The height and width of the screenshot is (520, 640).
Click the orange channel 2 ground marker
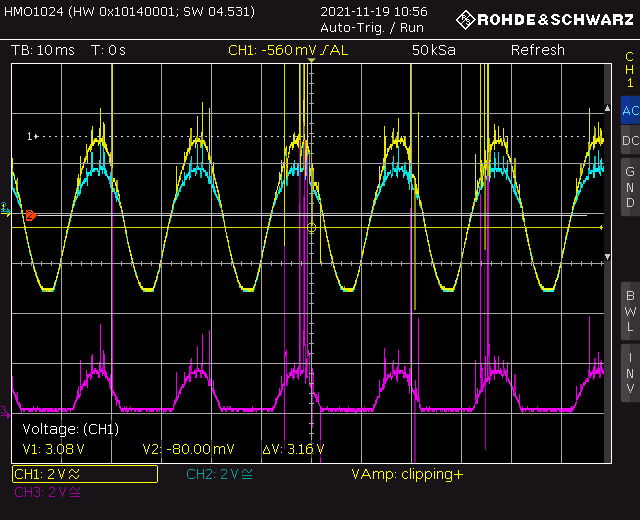coord(31,215)
